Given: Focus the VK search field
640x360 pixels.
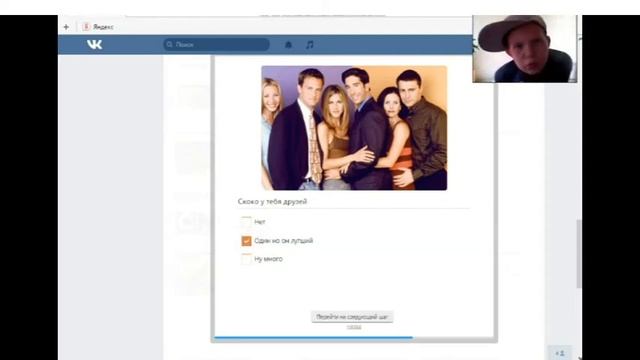Looking at the screenshot, I should tap(216, 44).
